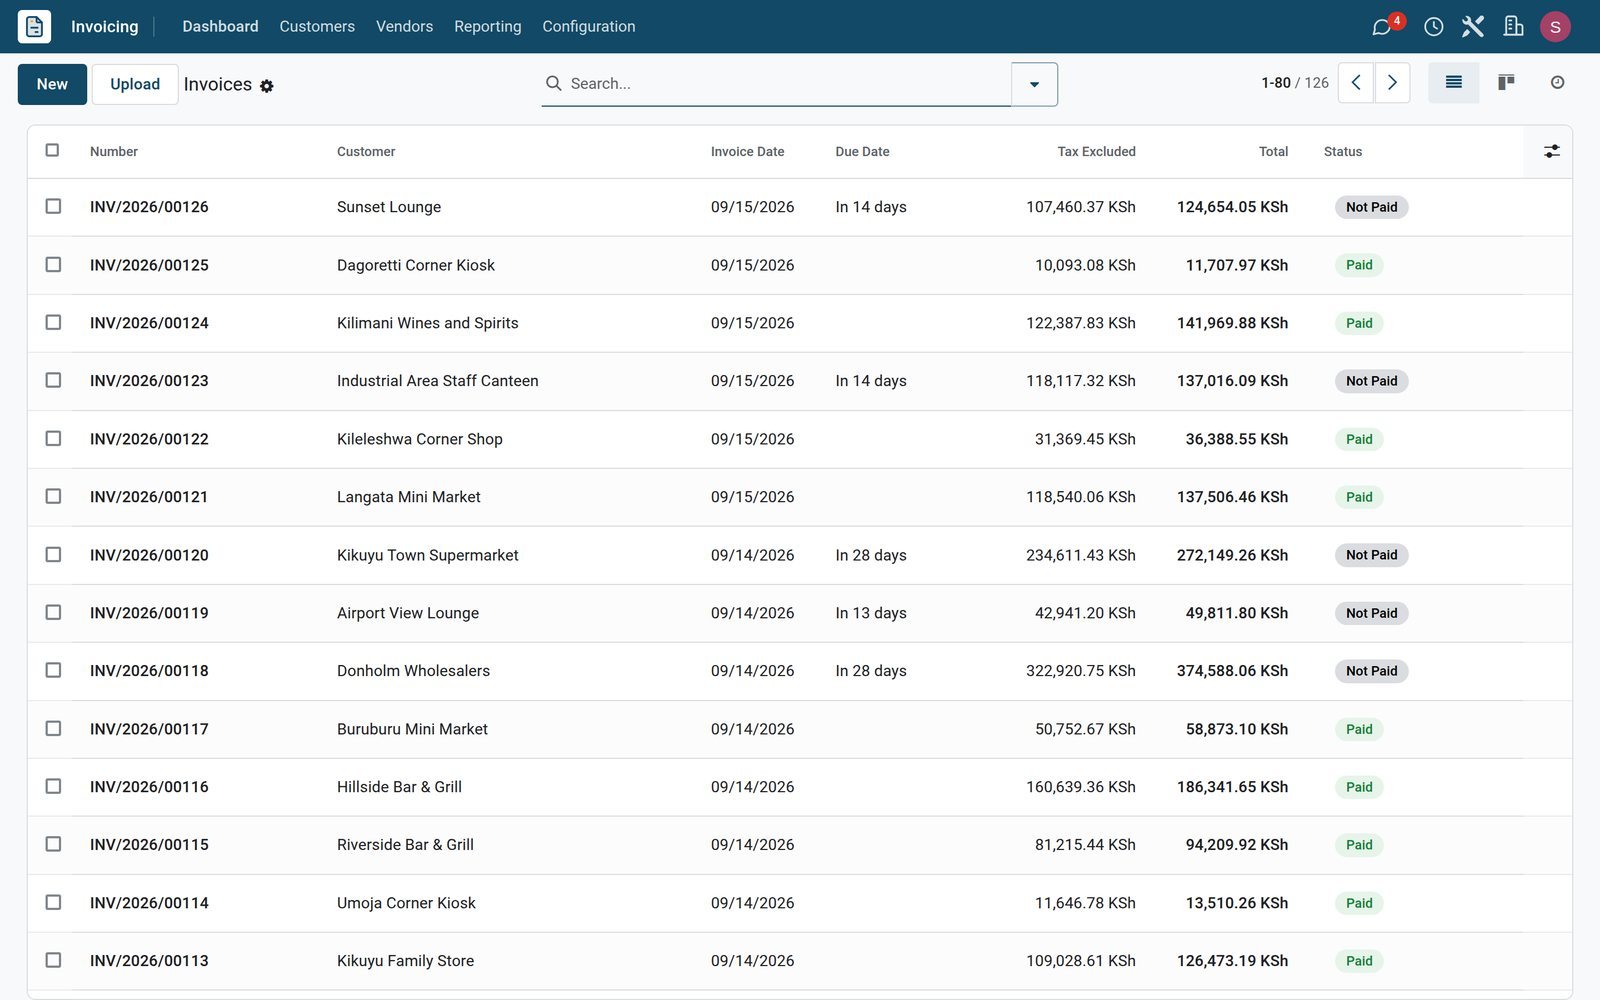Open the Reporting menu

487,26
